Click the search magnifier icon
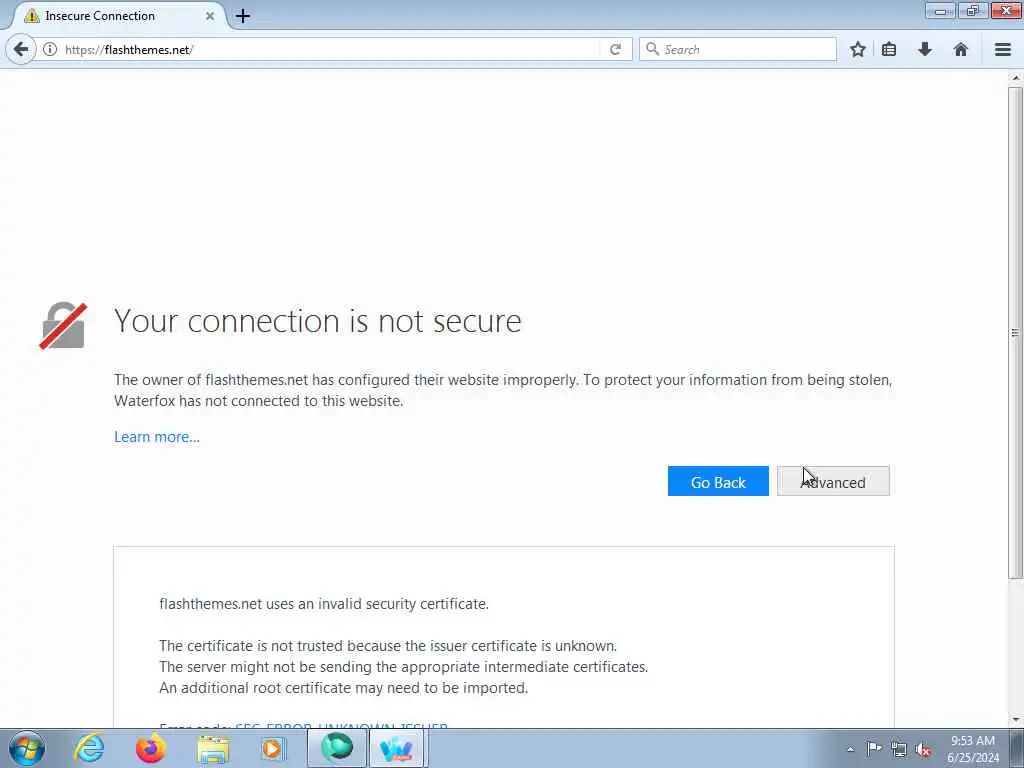This screenshot has width=1024, height=768. click(652, 49)
